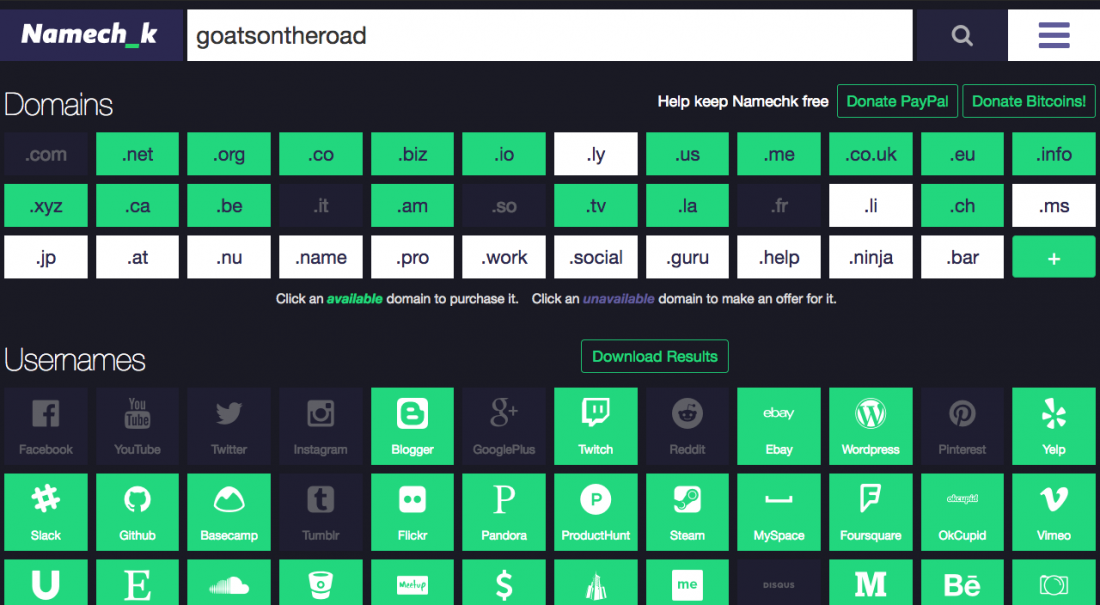Select the .info domain tile
The width and height of the screenshot is (1100, 605).
[x=1054, y=154]
